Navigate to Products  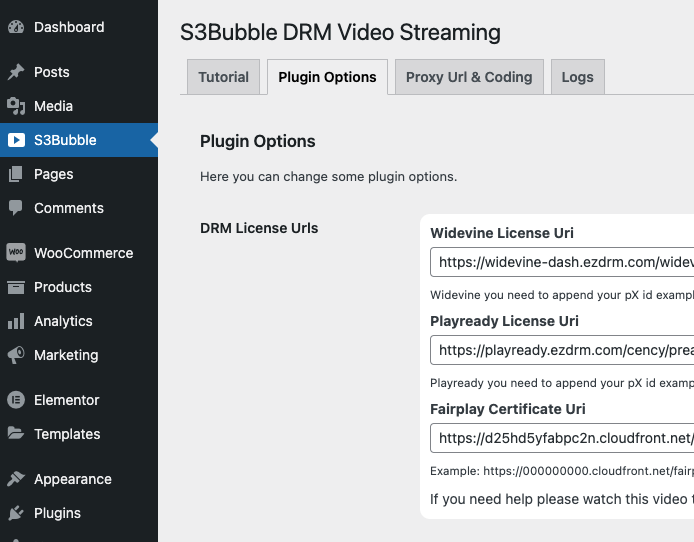[79, 287]
